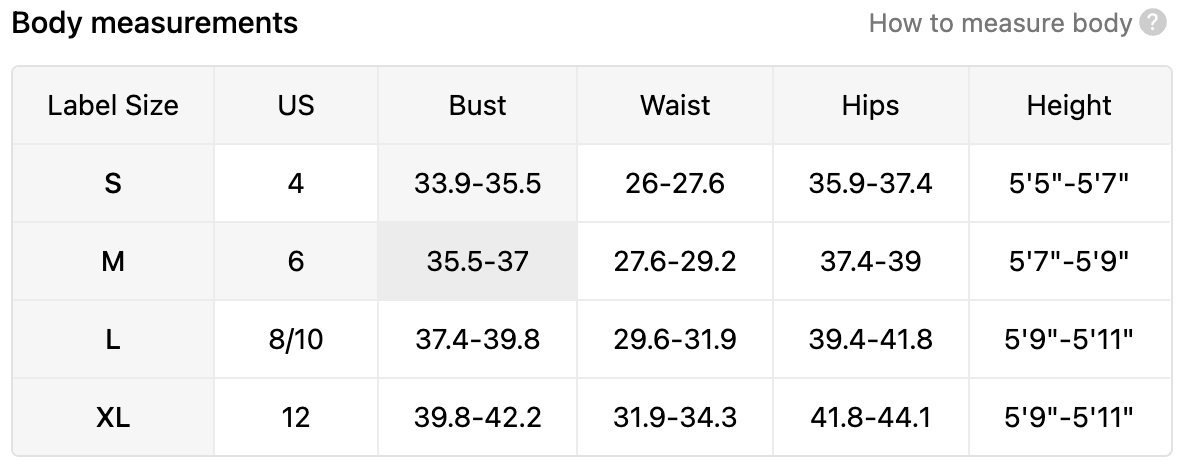Click the question mark help icon

tap(1153, 23)
